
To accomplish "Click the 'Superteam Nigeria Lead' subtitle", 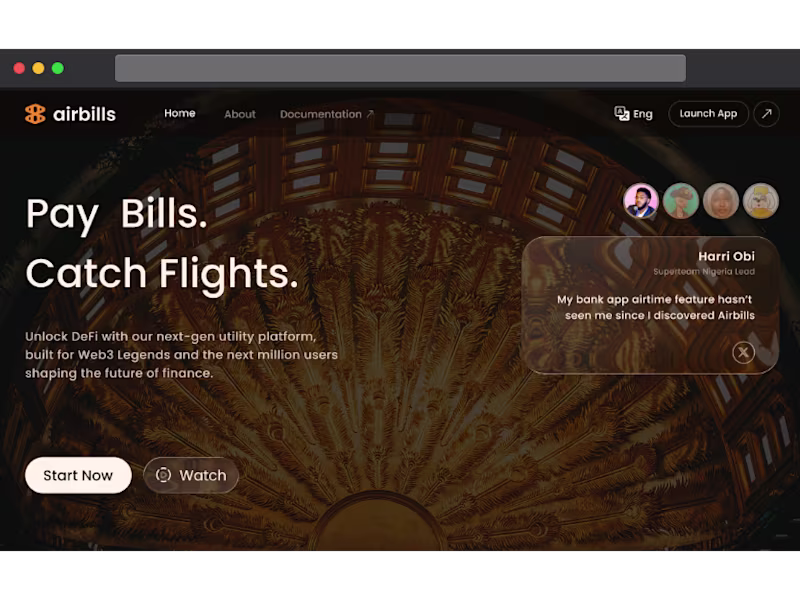I will pos(704,271).
